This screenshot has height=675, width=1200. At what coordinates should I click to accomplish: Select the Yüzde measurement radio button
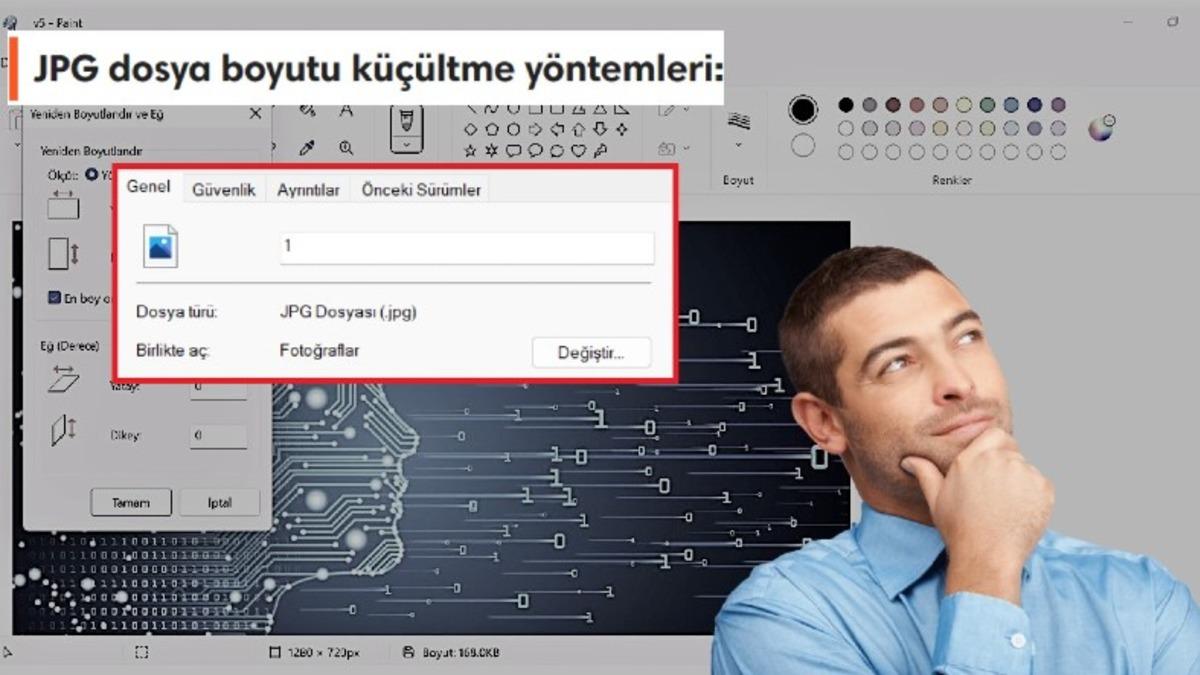click(92, 173)
